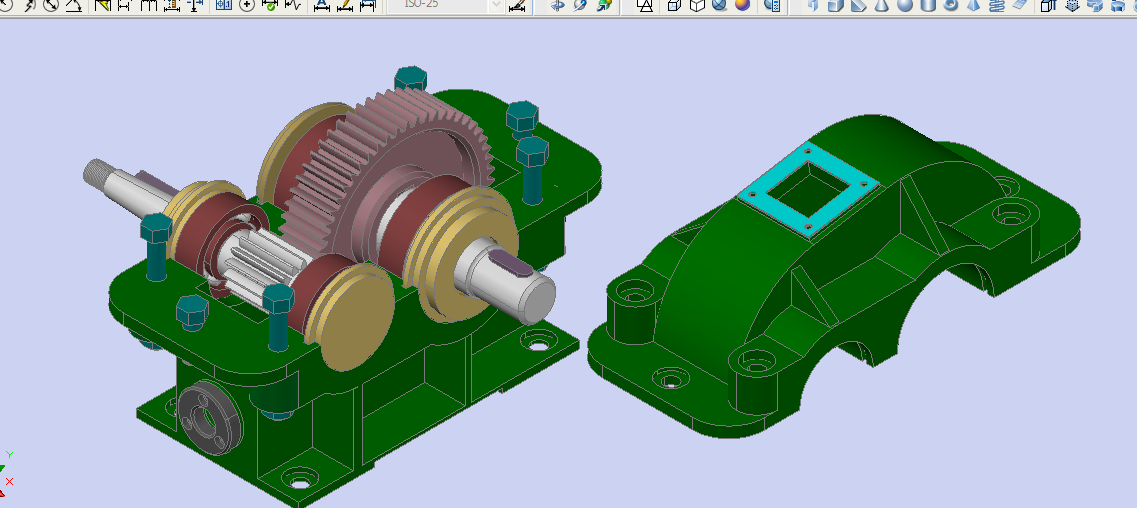
Task: Choose the Revolve tool
Action: [1117, 4]
